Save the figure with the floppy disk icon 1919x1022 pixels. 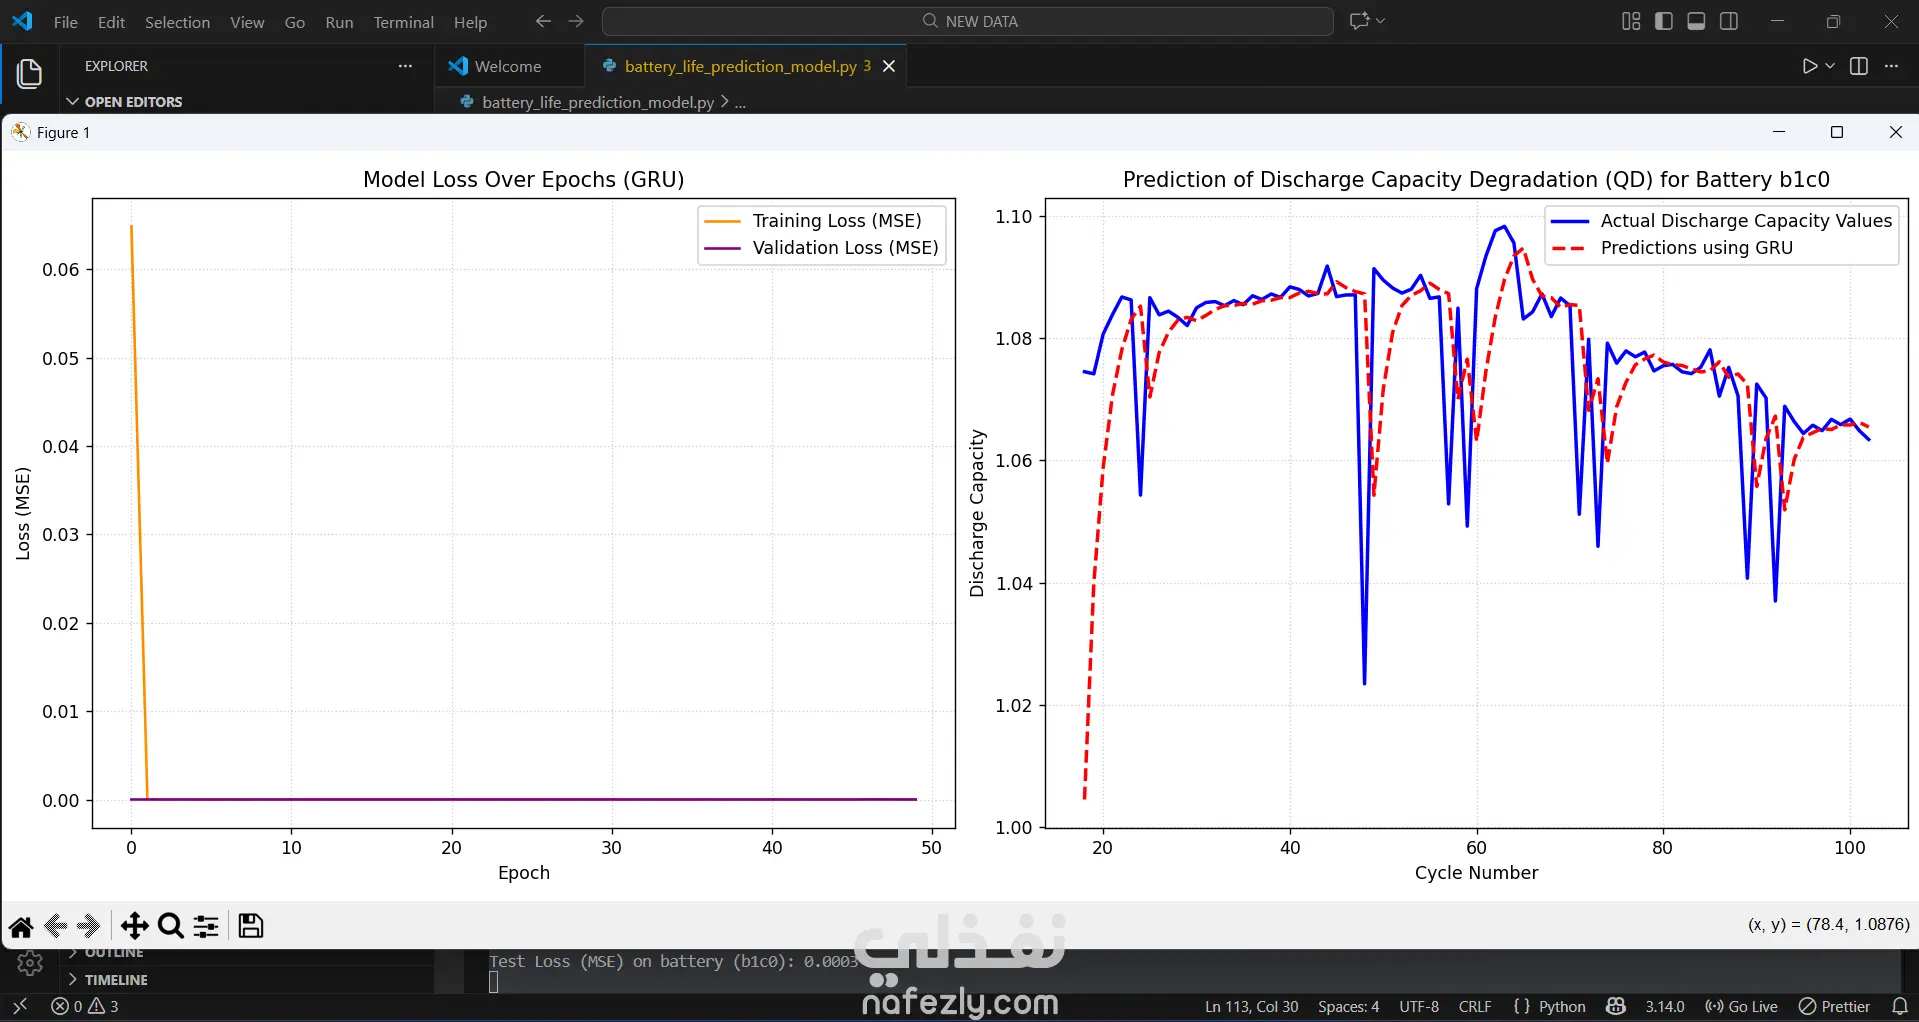click(x=251, y=926)
